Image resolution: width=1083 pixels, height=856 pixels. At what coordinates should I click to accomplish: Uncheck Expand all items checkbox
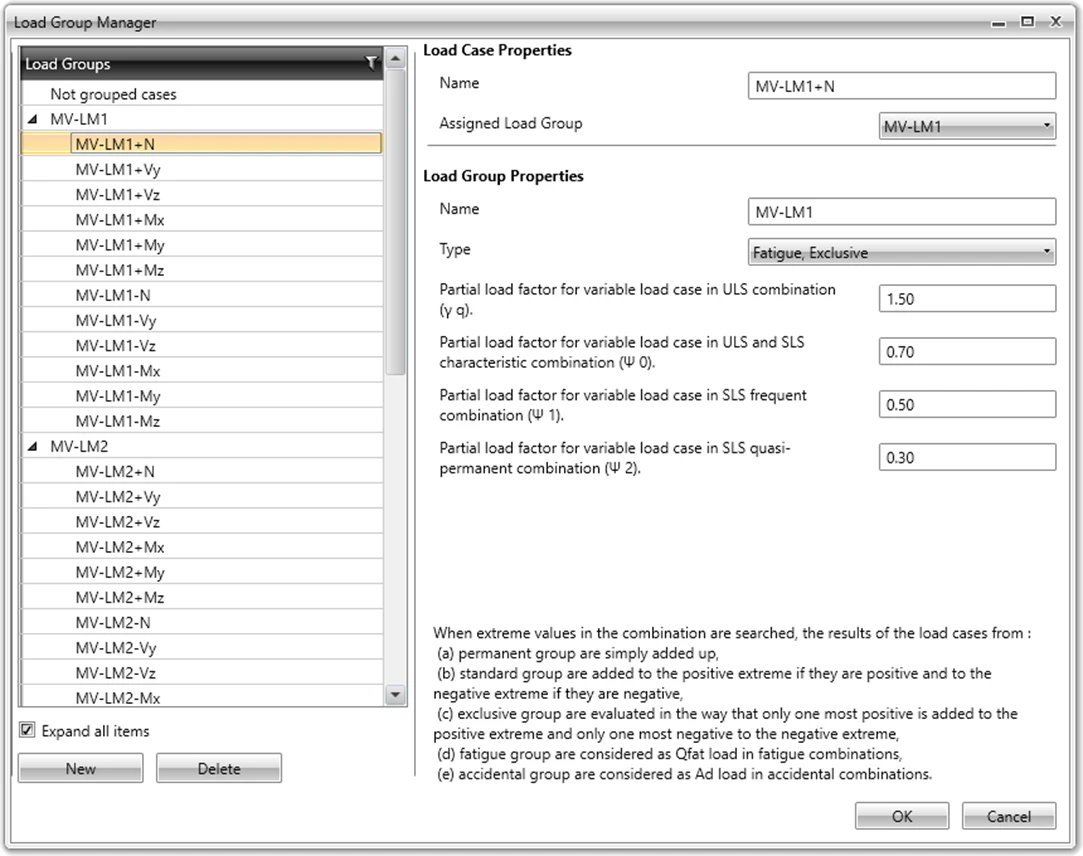(27, 730)
